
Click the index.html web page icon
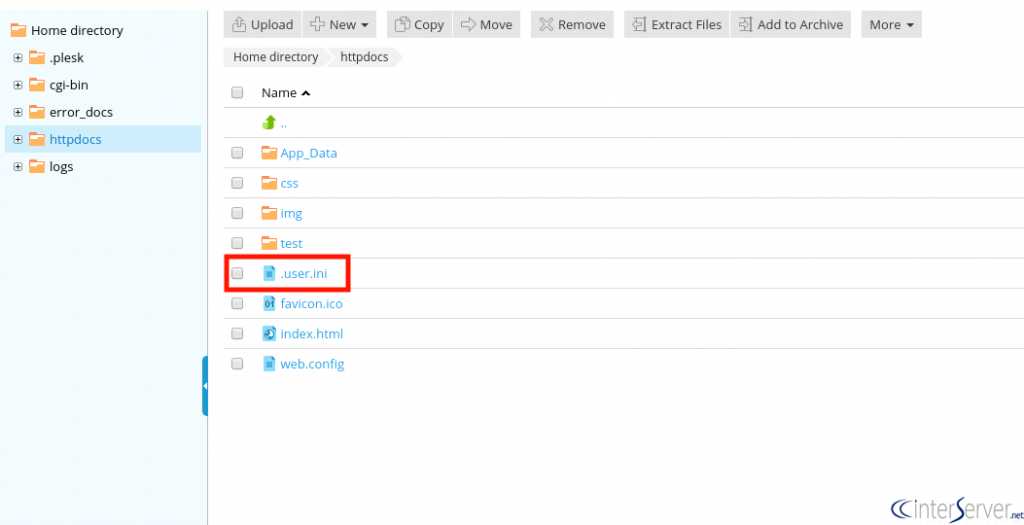click(269, 333)
